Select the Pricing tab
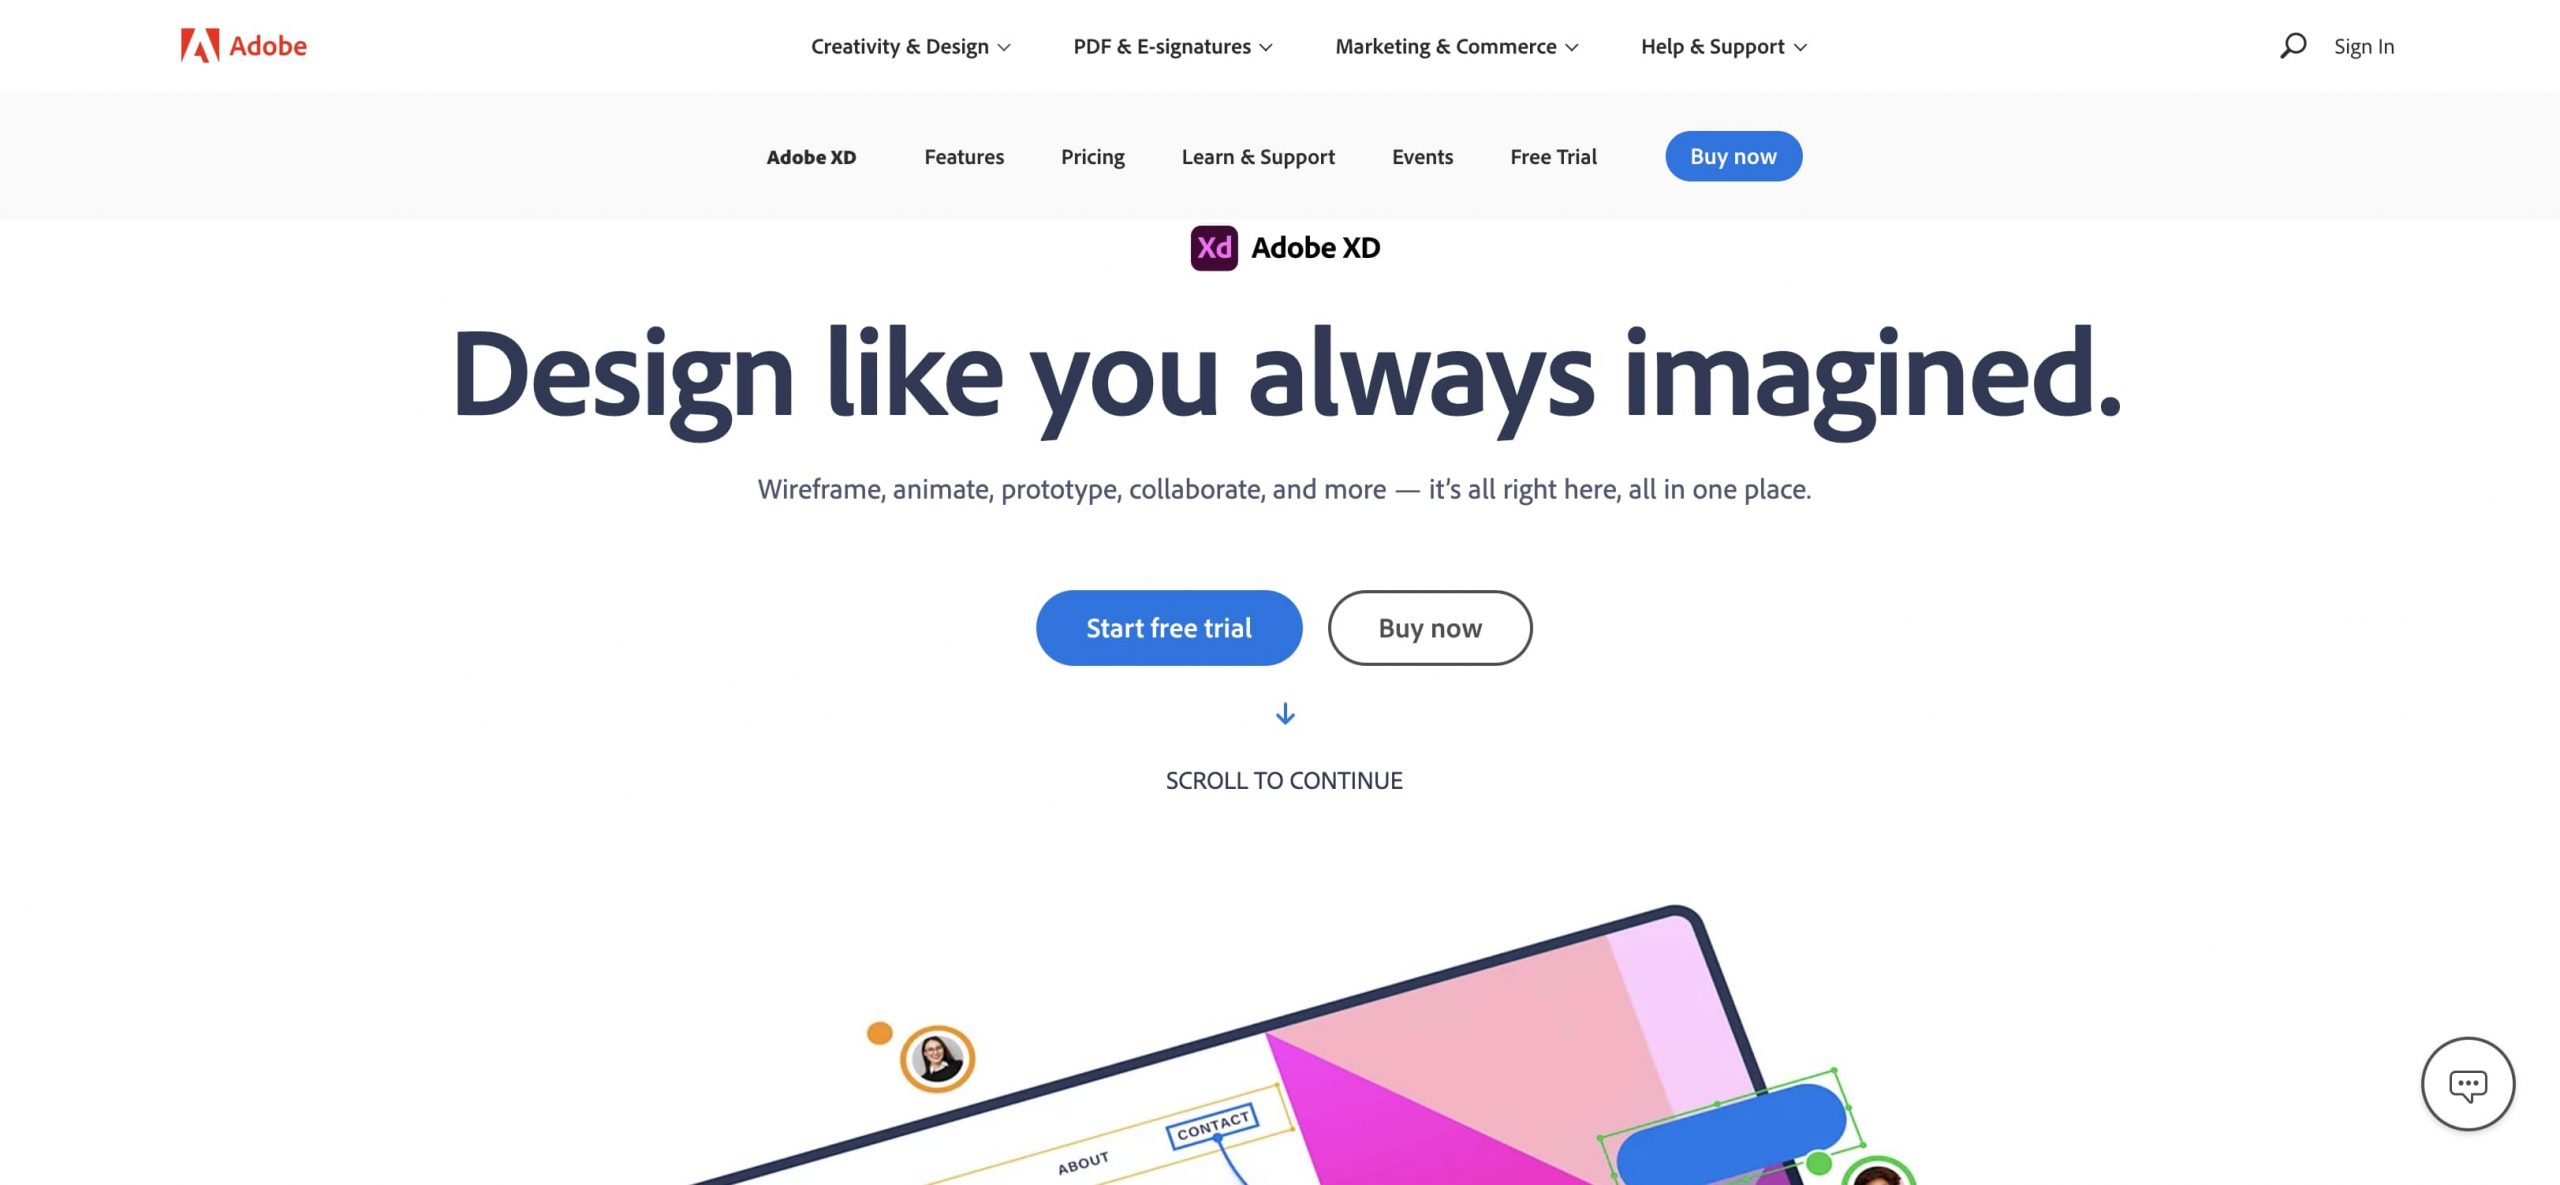 click(1092, 155)
